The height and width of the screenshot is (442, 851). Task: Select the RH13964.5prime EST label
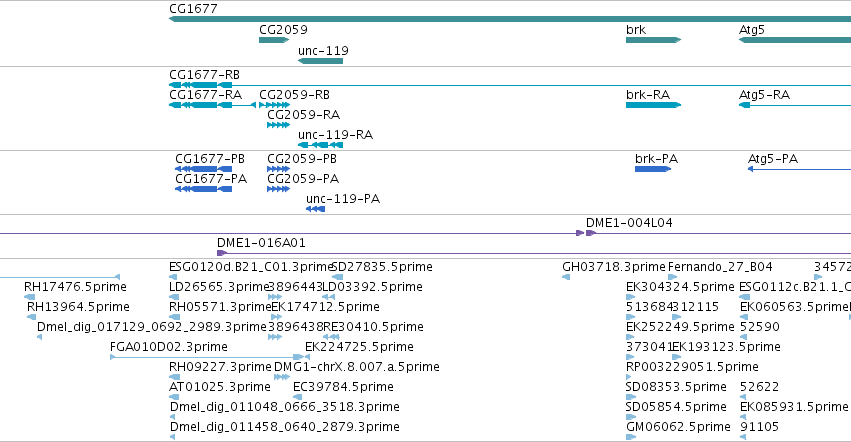[78, 307]
